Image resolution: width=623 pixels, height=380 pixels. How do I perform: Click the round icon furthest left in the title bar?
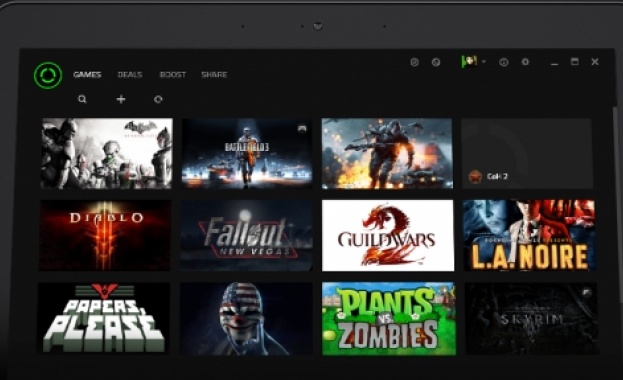[x=414, y=62]
